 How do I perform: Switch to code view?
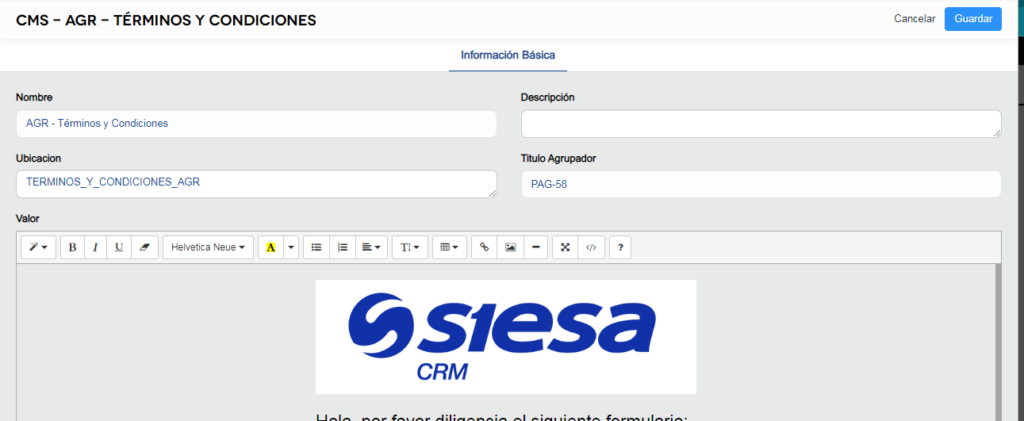(591, 247)
